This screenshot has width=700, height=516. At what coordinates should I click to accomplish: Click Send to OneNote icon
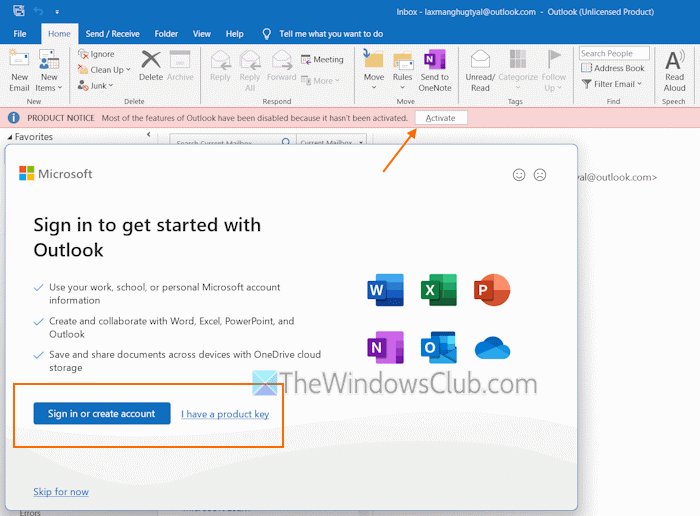tap(434, 60)
